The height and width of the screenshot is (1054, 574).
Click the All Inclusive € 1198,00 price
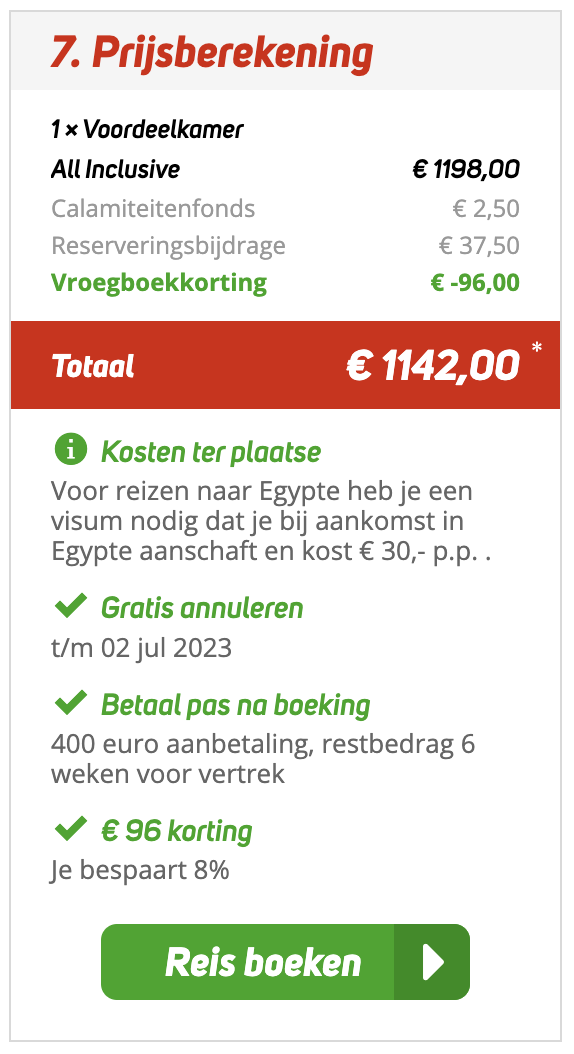coord(466,169)
